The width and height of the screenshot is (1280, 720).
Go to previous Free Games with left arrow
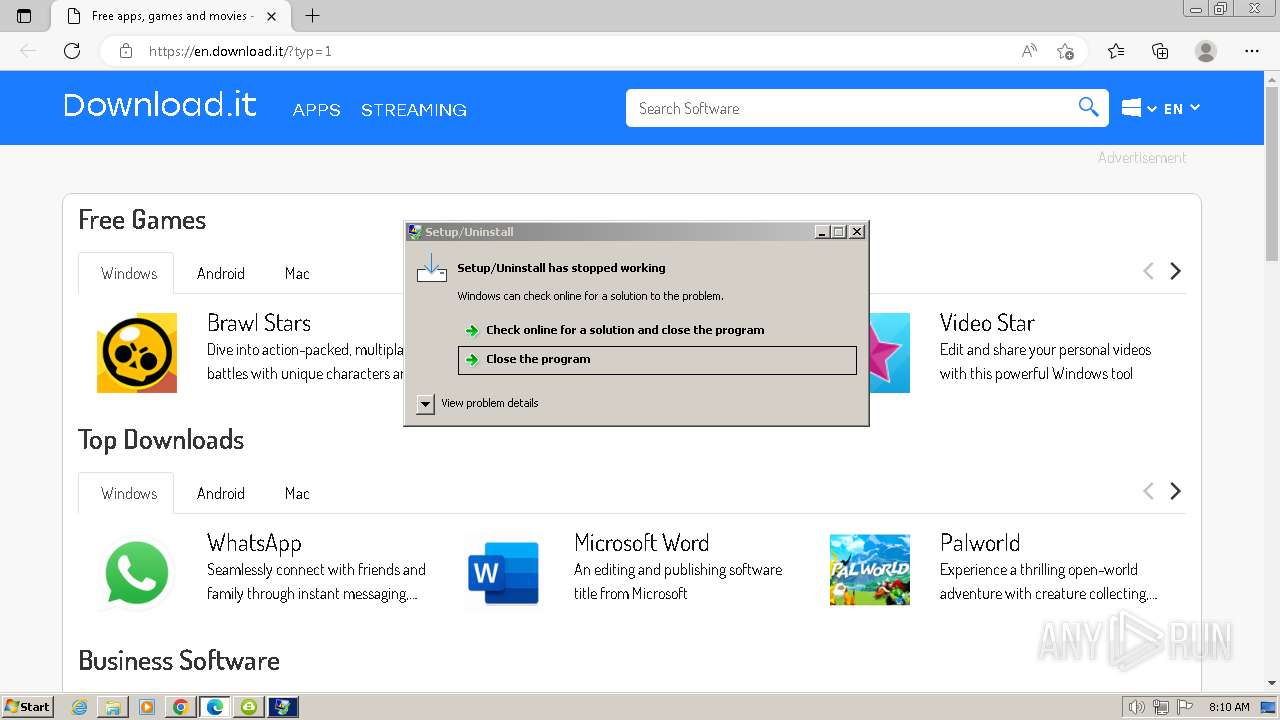point(1148,271)
